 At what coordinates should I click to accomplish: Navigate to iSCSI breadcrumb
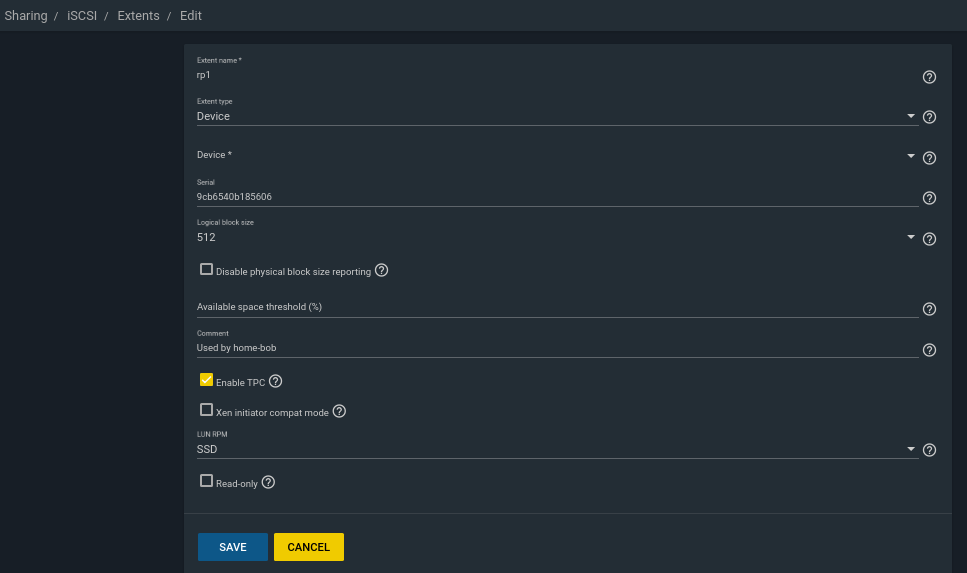point(82,15)
